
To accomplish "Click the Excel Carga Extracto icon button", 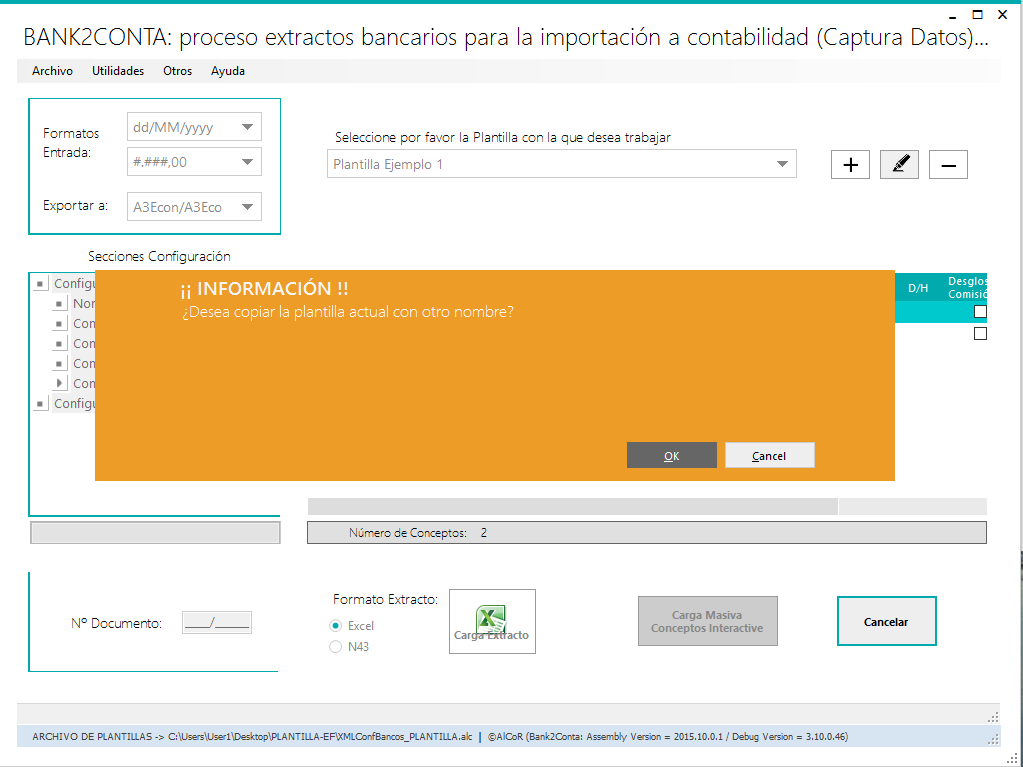I will coord(492,622).
